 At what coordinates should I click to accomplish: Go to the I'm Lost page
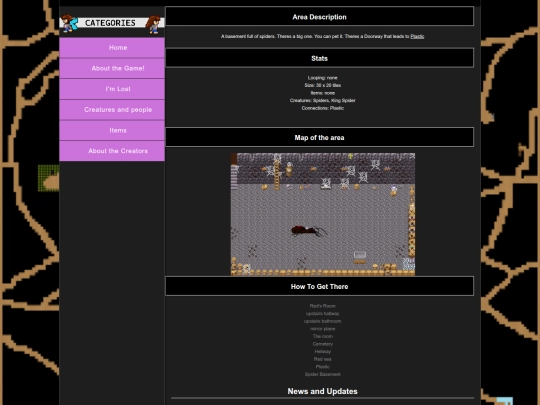(x=112, y=89)
